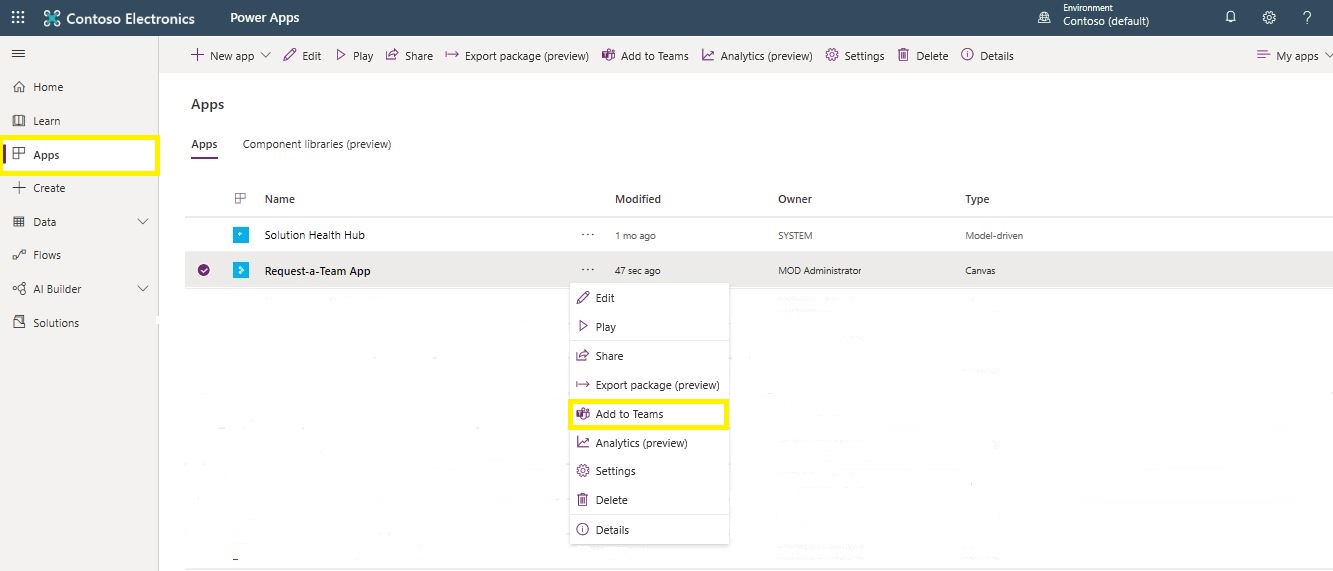Image resolution: width=1333 pixels, height=571 pixels.
Task: Click Export package in the top toolbar
Action: (517, 56)
